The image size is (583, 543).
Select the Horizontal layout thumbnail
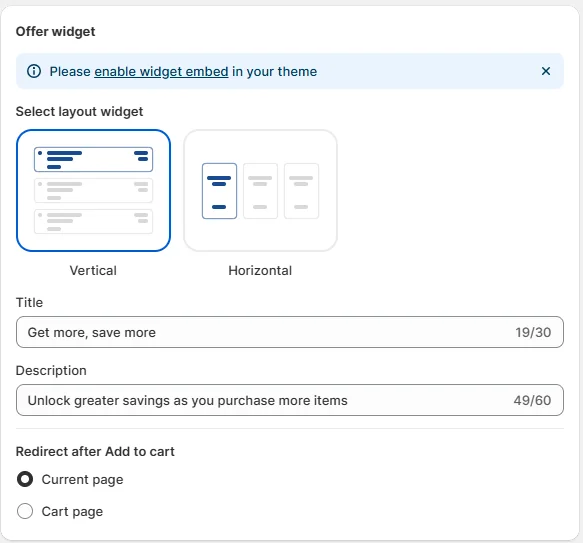pyautogui.click(x=260, y=190)
